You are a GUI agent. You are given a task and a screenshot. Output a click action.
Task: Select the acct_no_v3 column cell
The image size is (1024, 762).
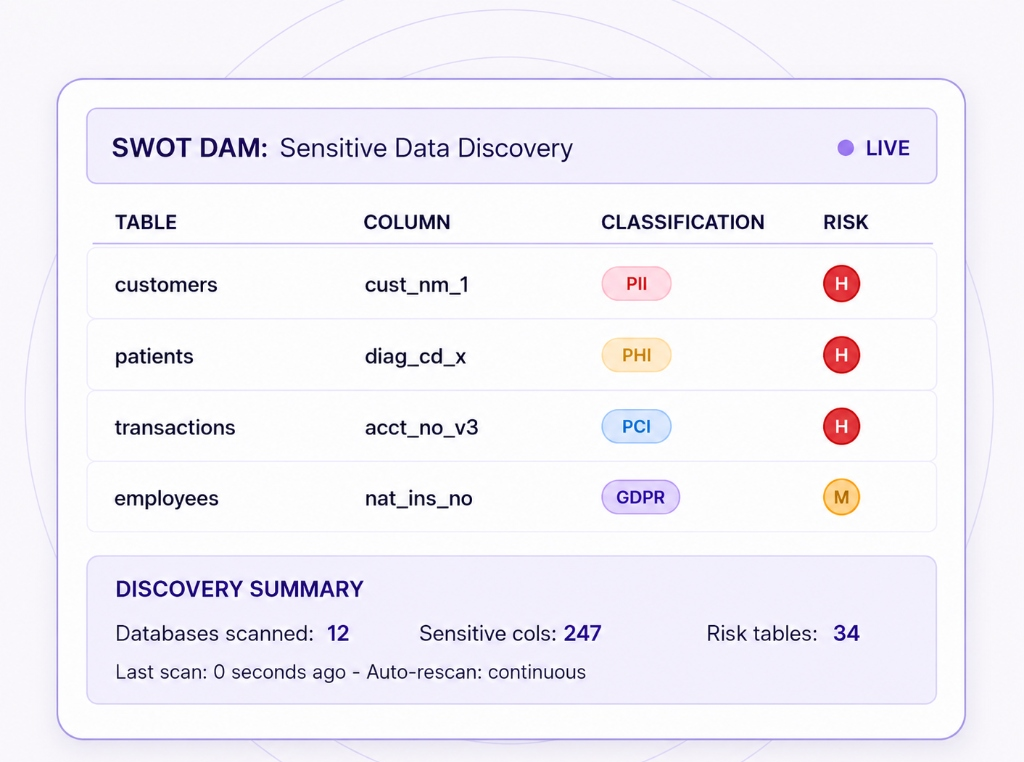pos(421,428)
